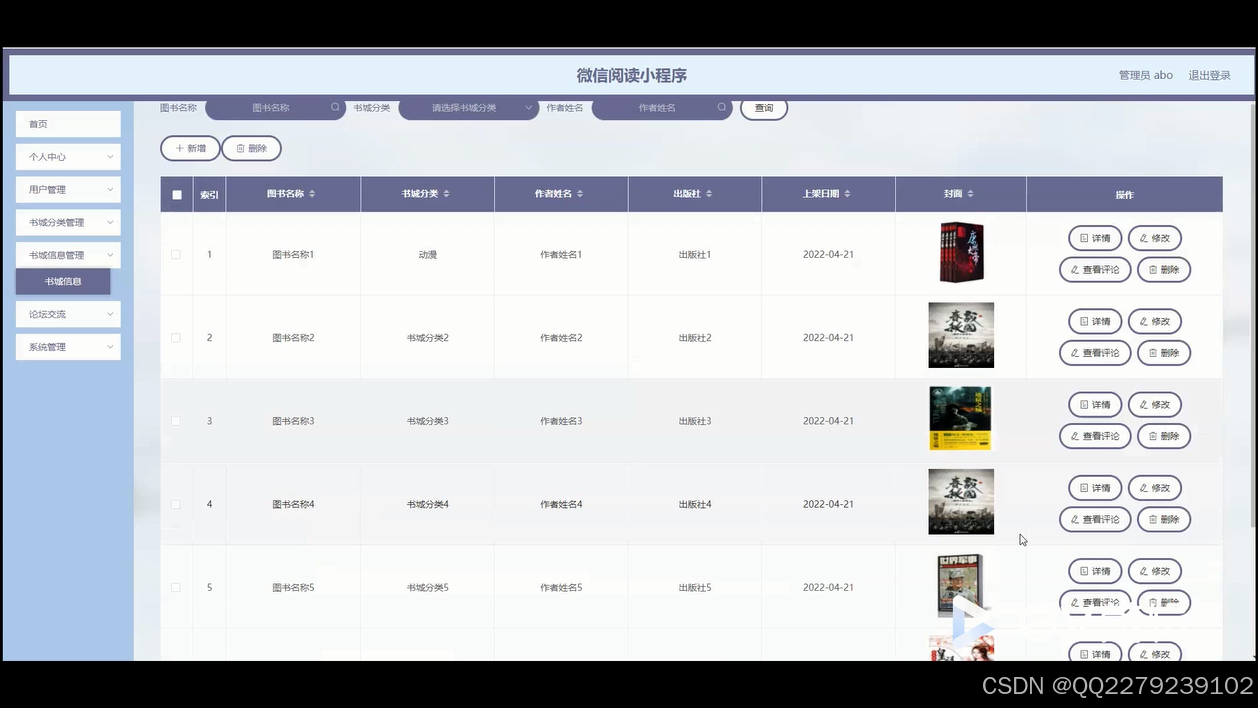Click the plus icon on the 新增 button

[x=178, y=148]
